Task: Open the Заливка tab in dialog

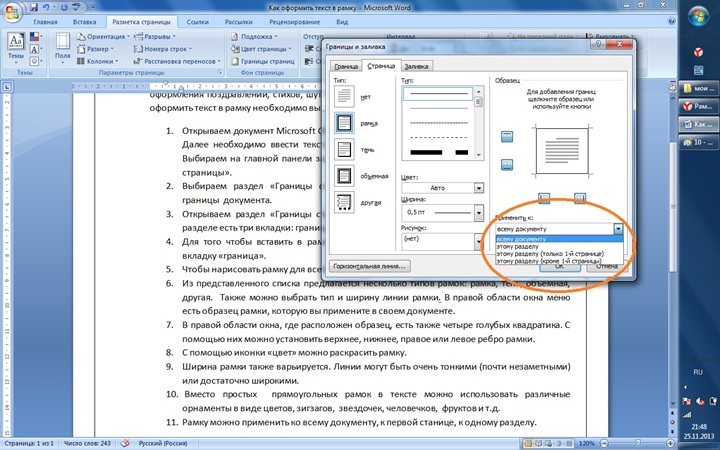Action: [x=416, y=66]
